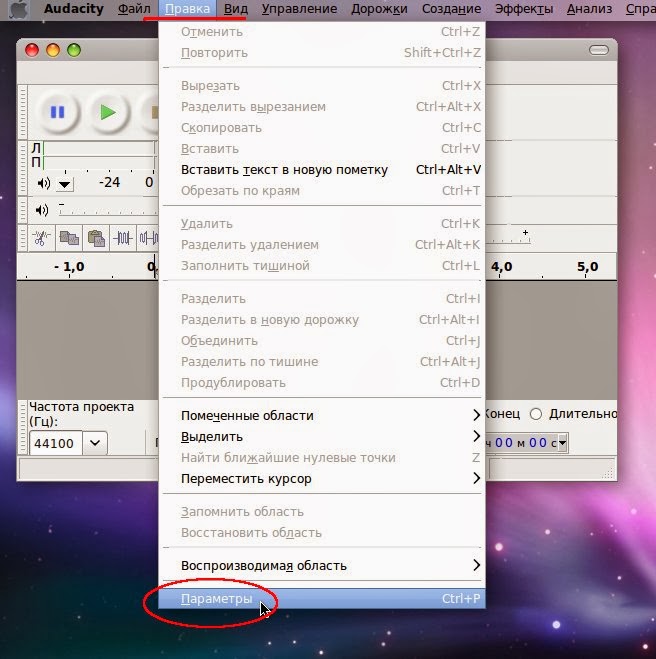Viewport: 656px width, 659px height.
Task: Expand the project rate 44100 dropdown
Action: point(95,443)
